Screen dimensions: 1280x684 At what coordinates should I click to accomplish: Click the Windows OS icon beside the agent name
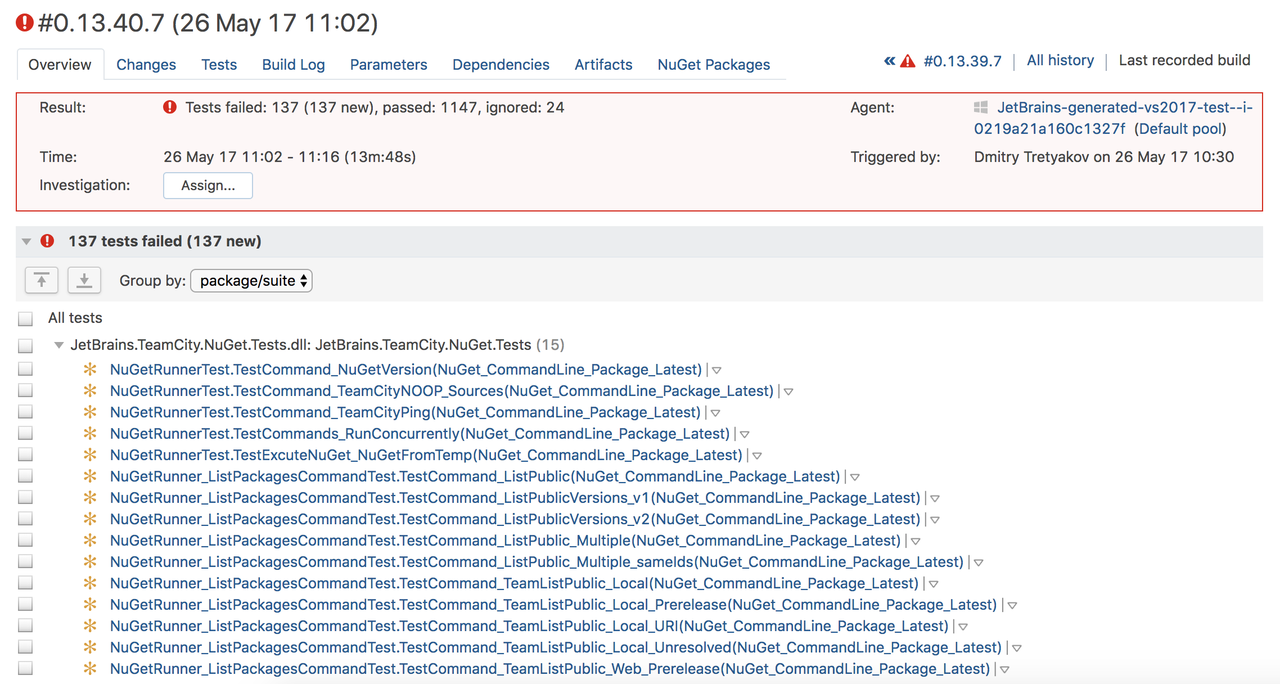click(x=981, y=107)
